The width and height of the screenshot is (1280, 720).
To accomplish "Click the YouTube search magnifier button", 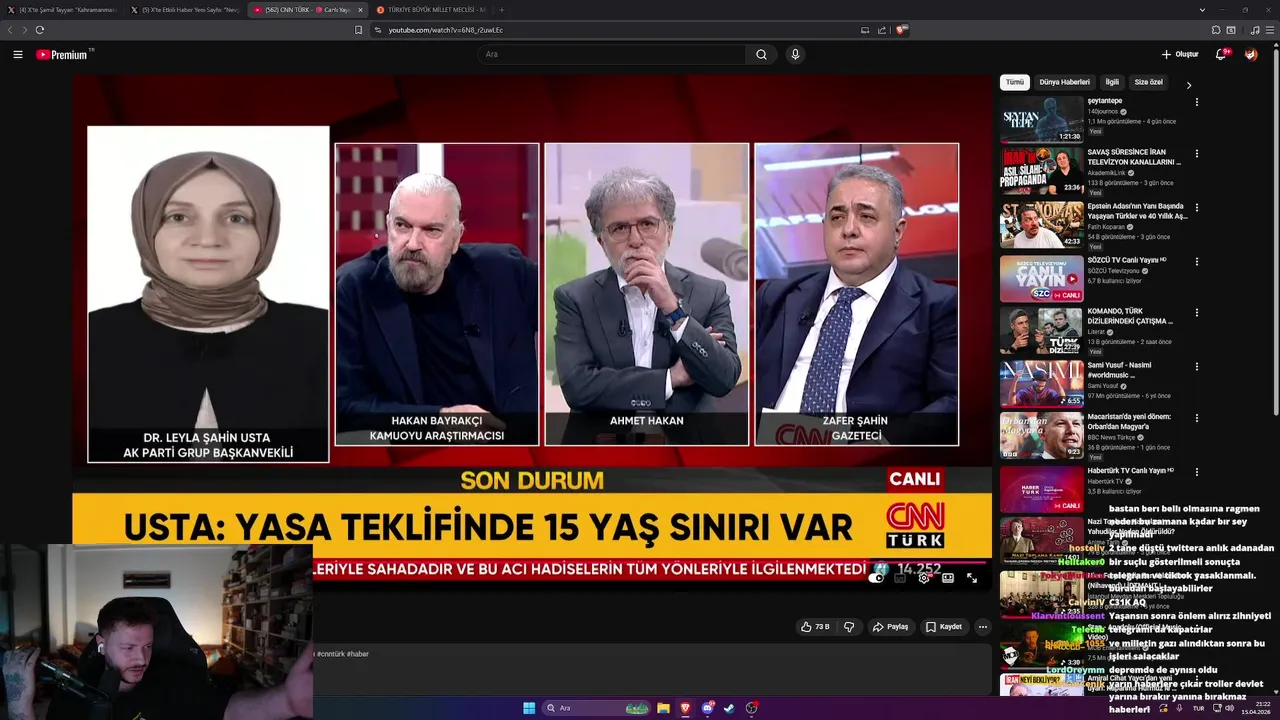I will (x=761, y=54).
